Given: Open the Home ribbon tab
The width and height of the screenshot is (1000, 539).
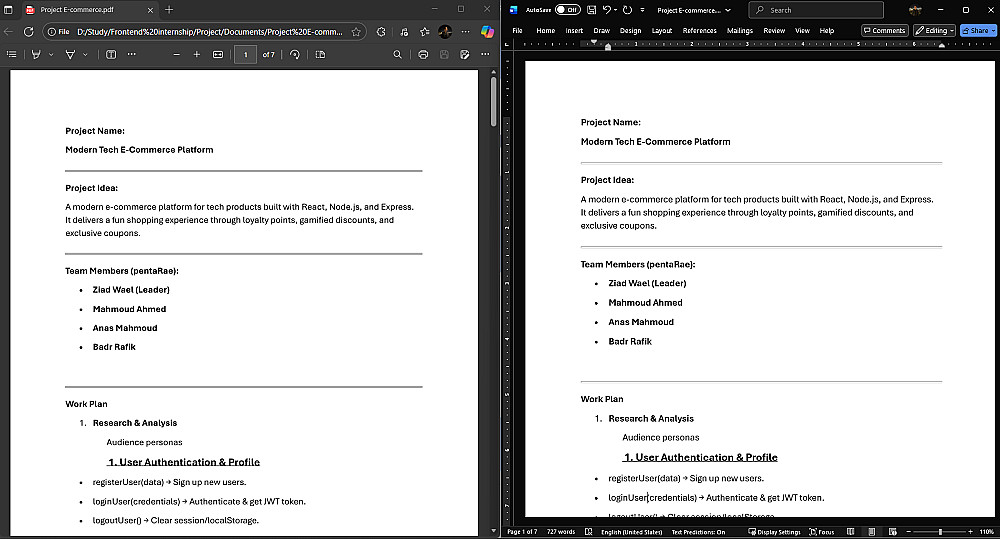Looking at the screenshot, I should [545, 31].
